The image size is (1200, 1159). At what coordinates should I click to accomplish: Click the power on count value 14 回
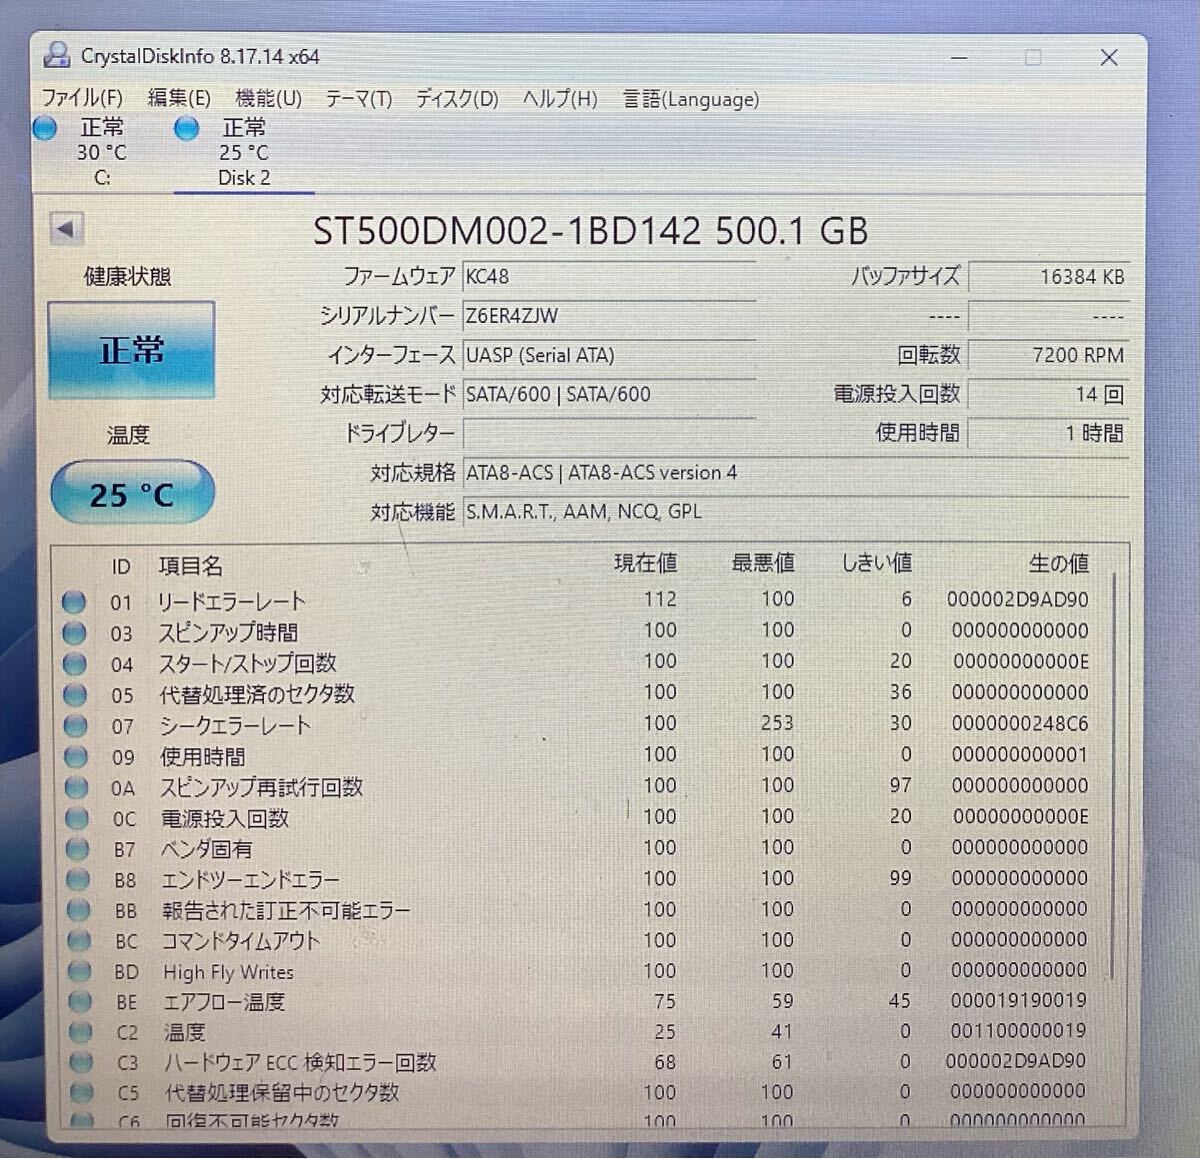point(1049,394)
